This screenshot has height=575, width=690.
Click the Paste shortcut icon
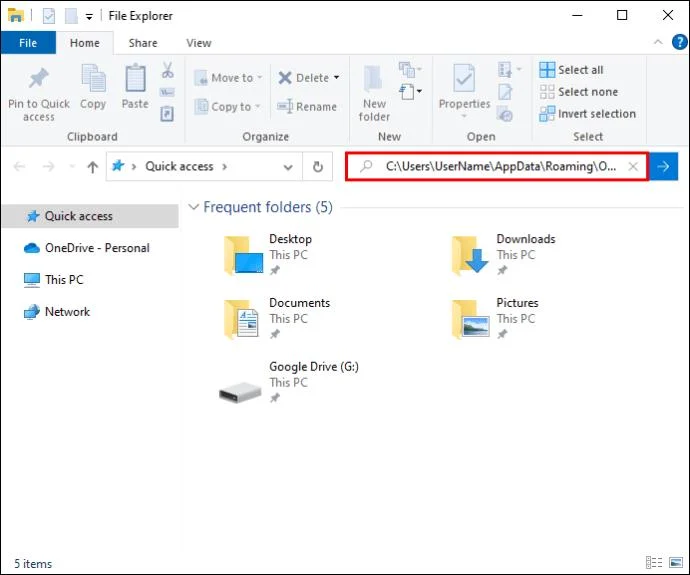(x=167, y=114)
